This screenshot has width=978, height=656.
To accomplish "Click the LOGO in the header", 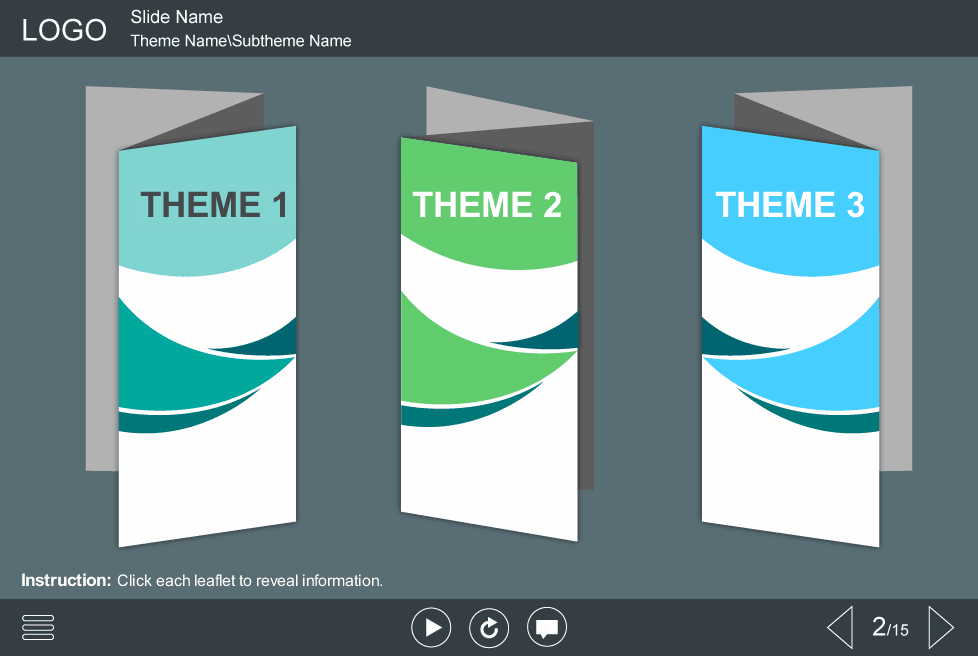I will 64,30.
